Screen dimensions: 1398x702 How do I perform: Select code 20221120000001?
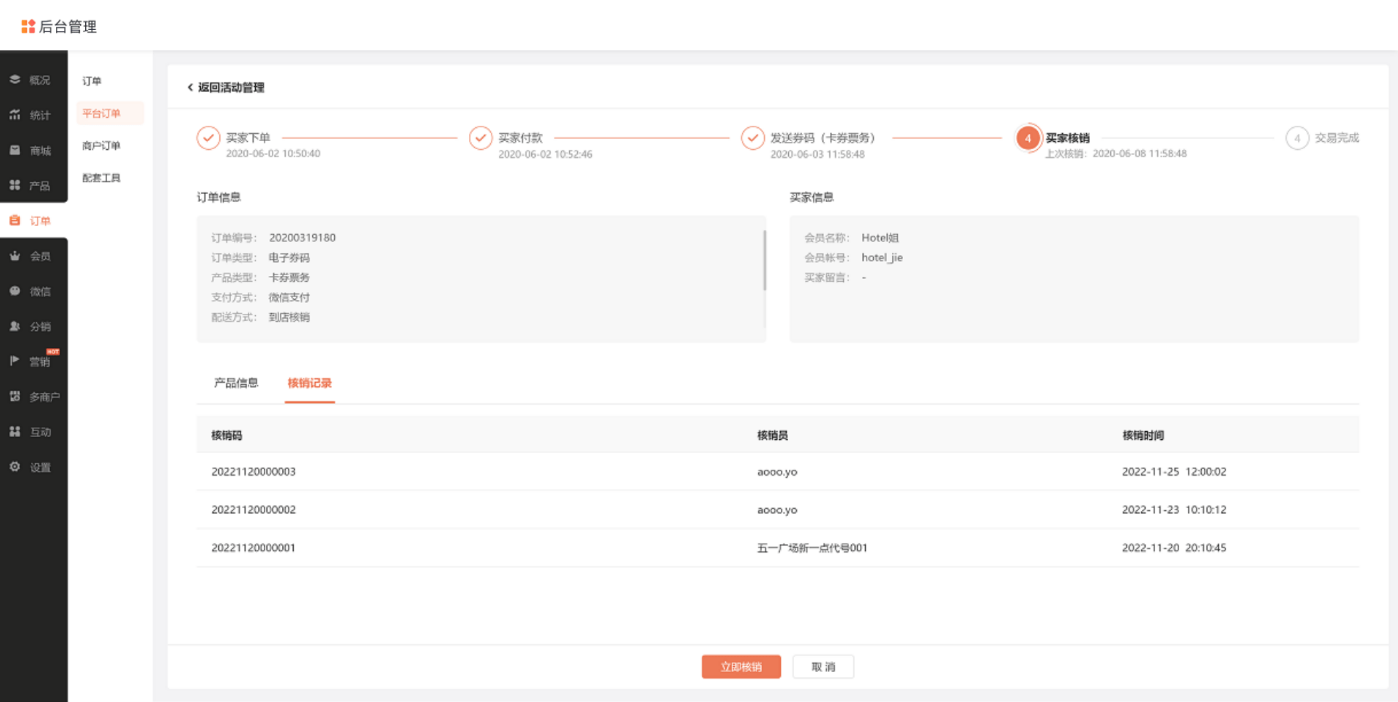pyautogui.click(x=253, y=547)
